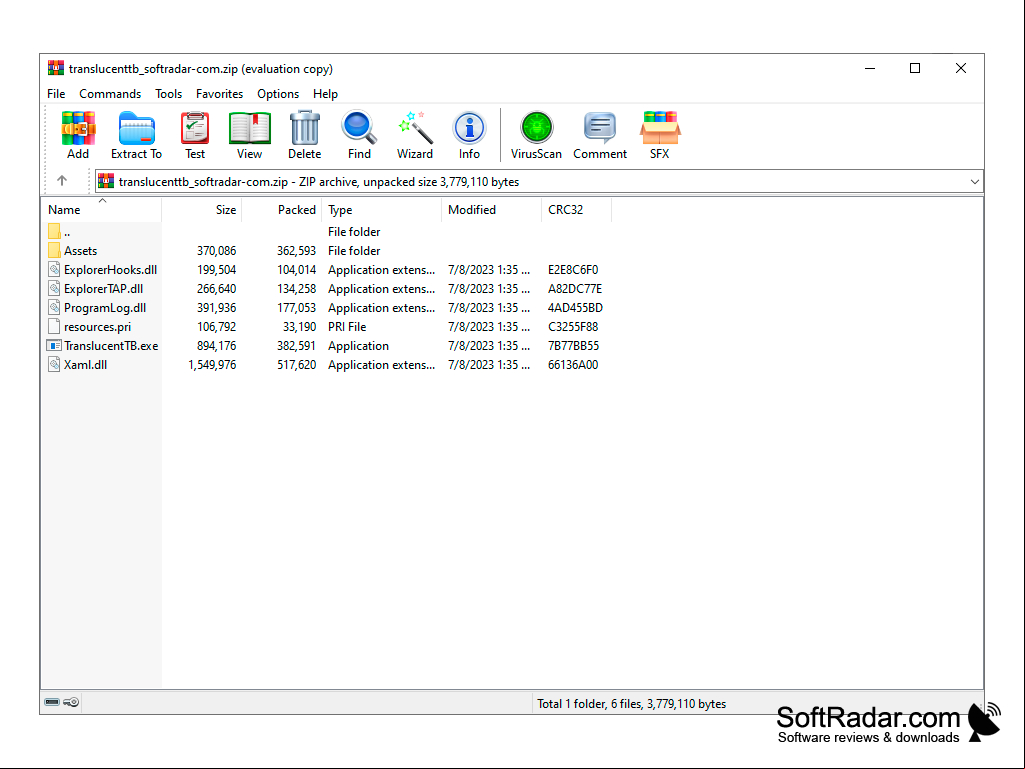Sort by CRC32 column header
This screenshot has width=1025, height=769.
(x=577, y=210)
